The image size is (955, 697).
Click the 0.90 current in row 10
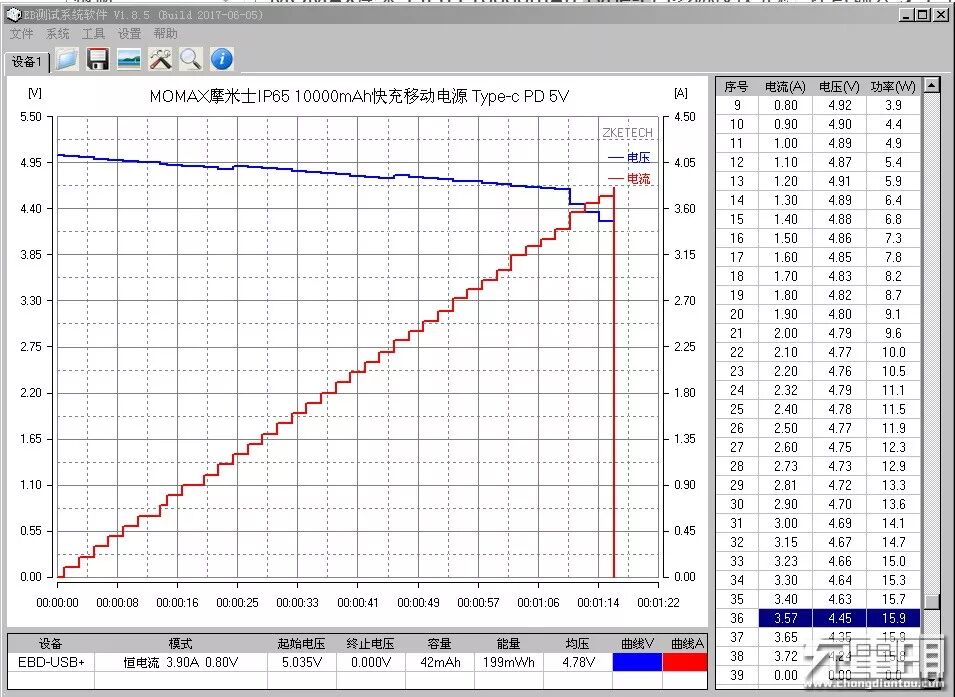[x=785, y=124]
